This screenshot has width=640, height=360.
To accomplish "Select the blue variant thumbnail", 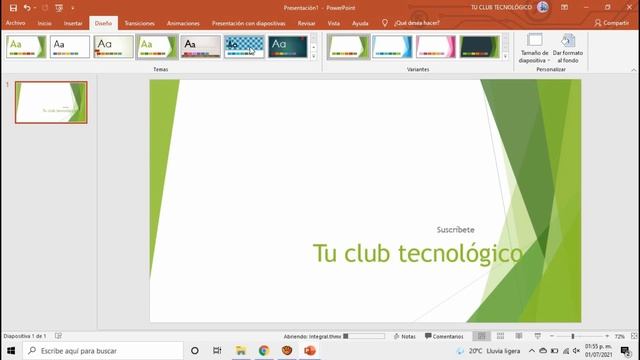I will (392, 47).
